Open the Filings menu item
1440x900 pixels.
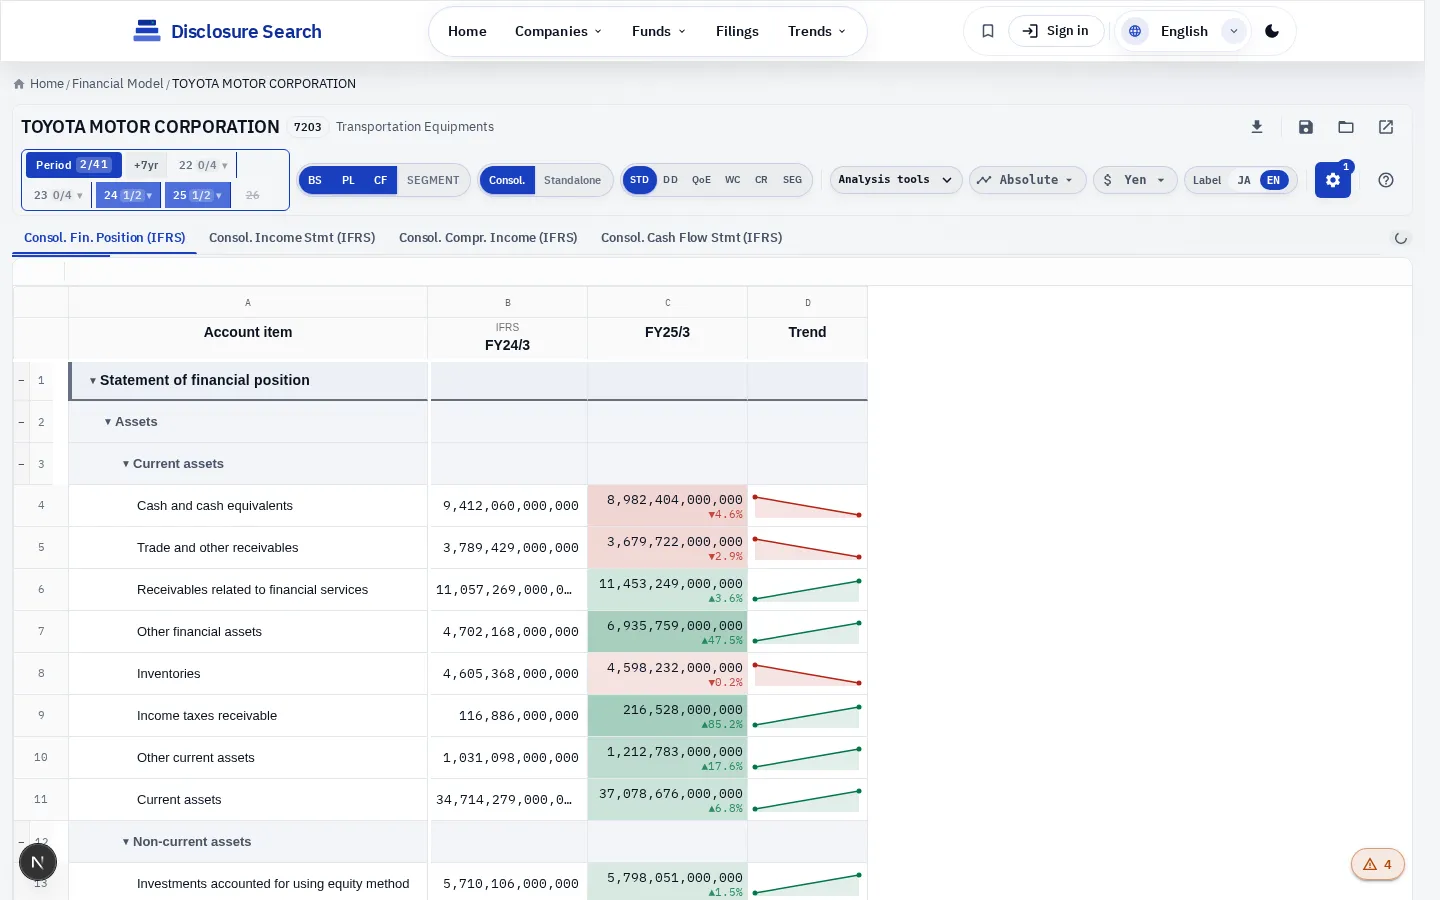tap(737, 31)
